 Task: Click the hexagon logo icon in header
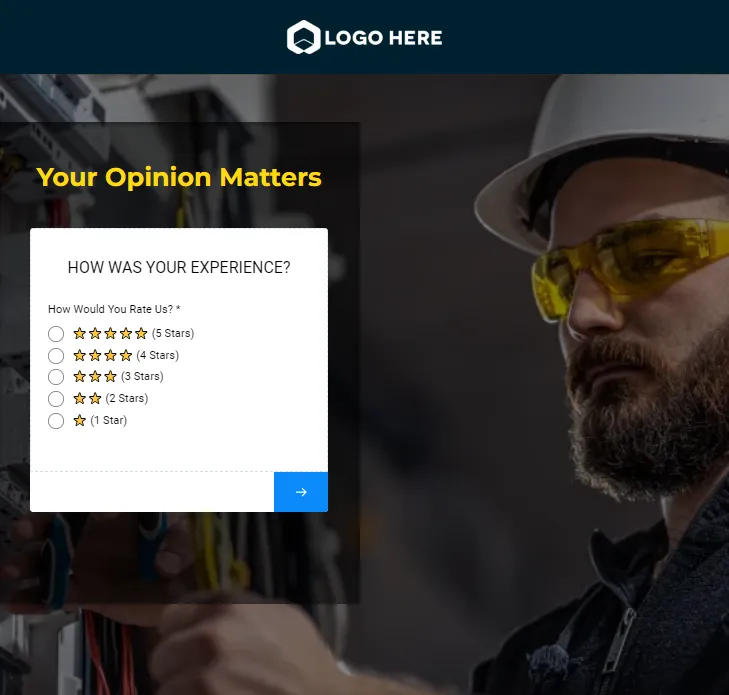click(x=304, y=37)
